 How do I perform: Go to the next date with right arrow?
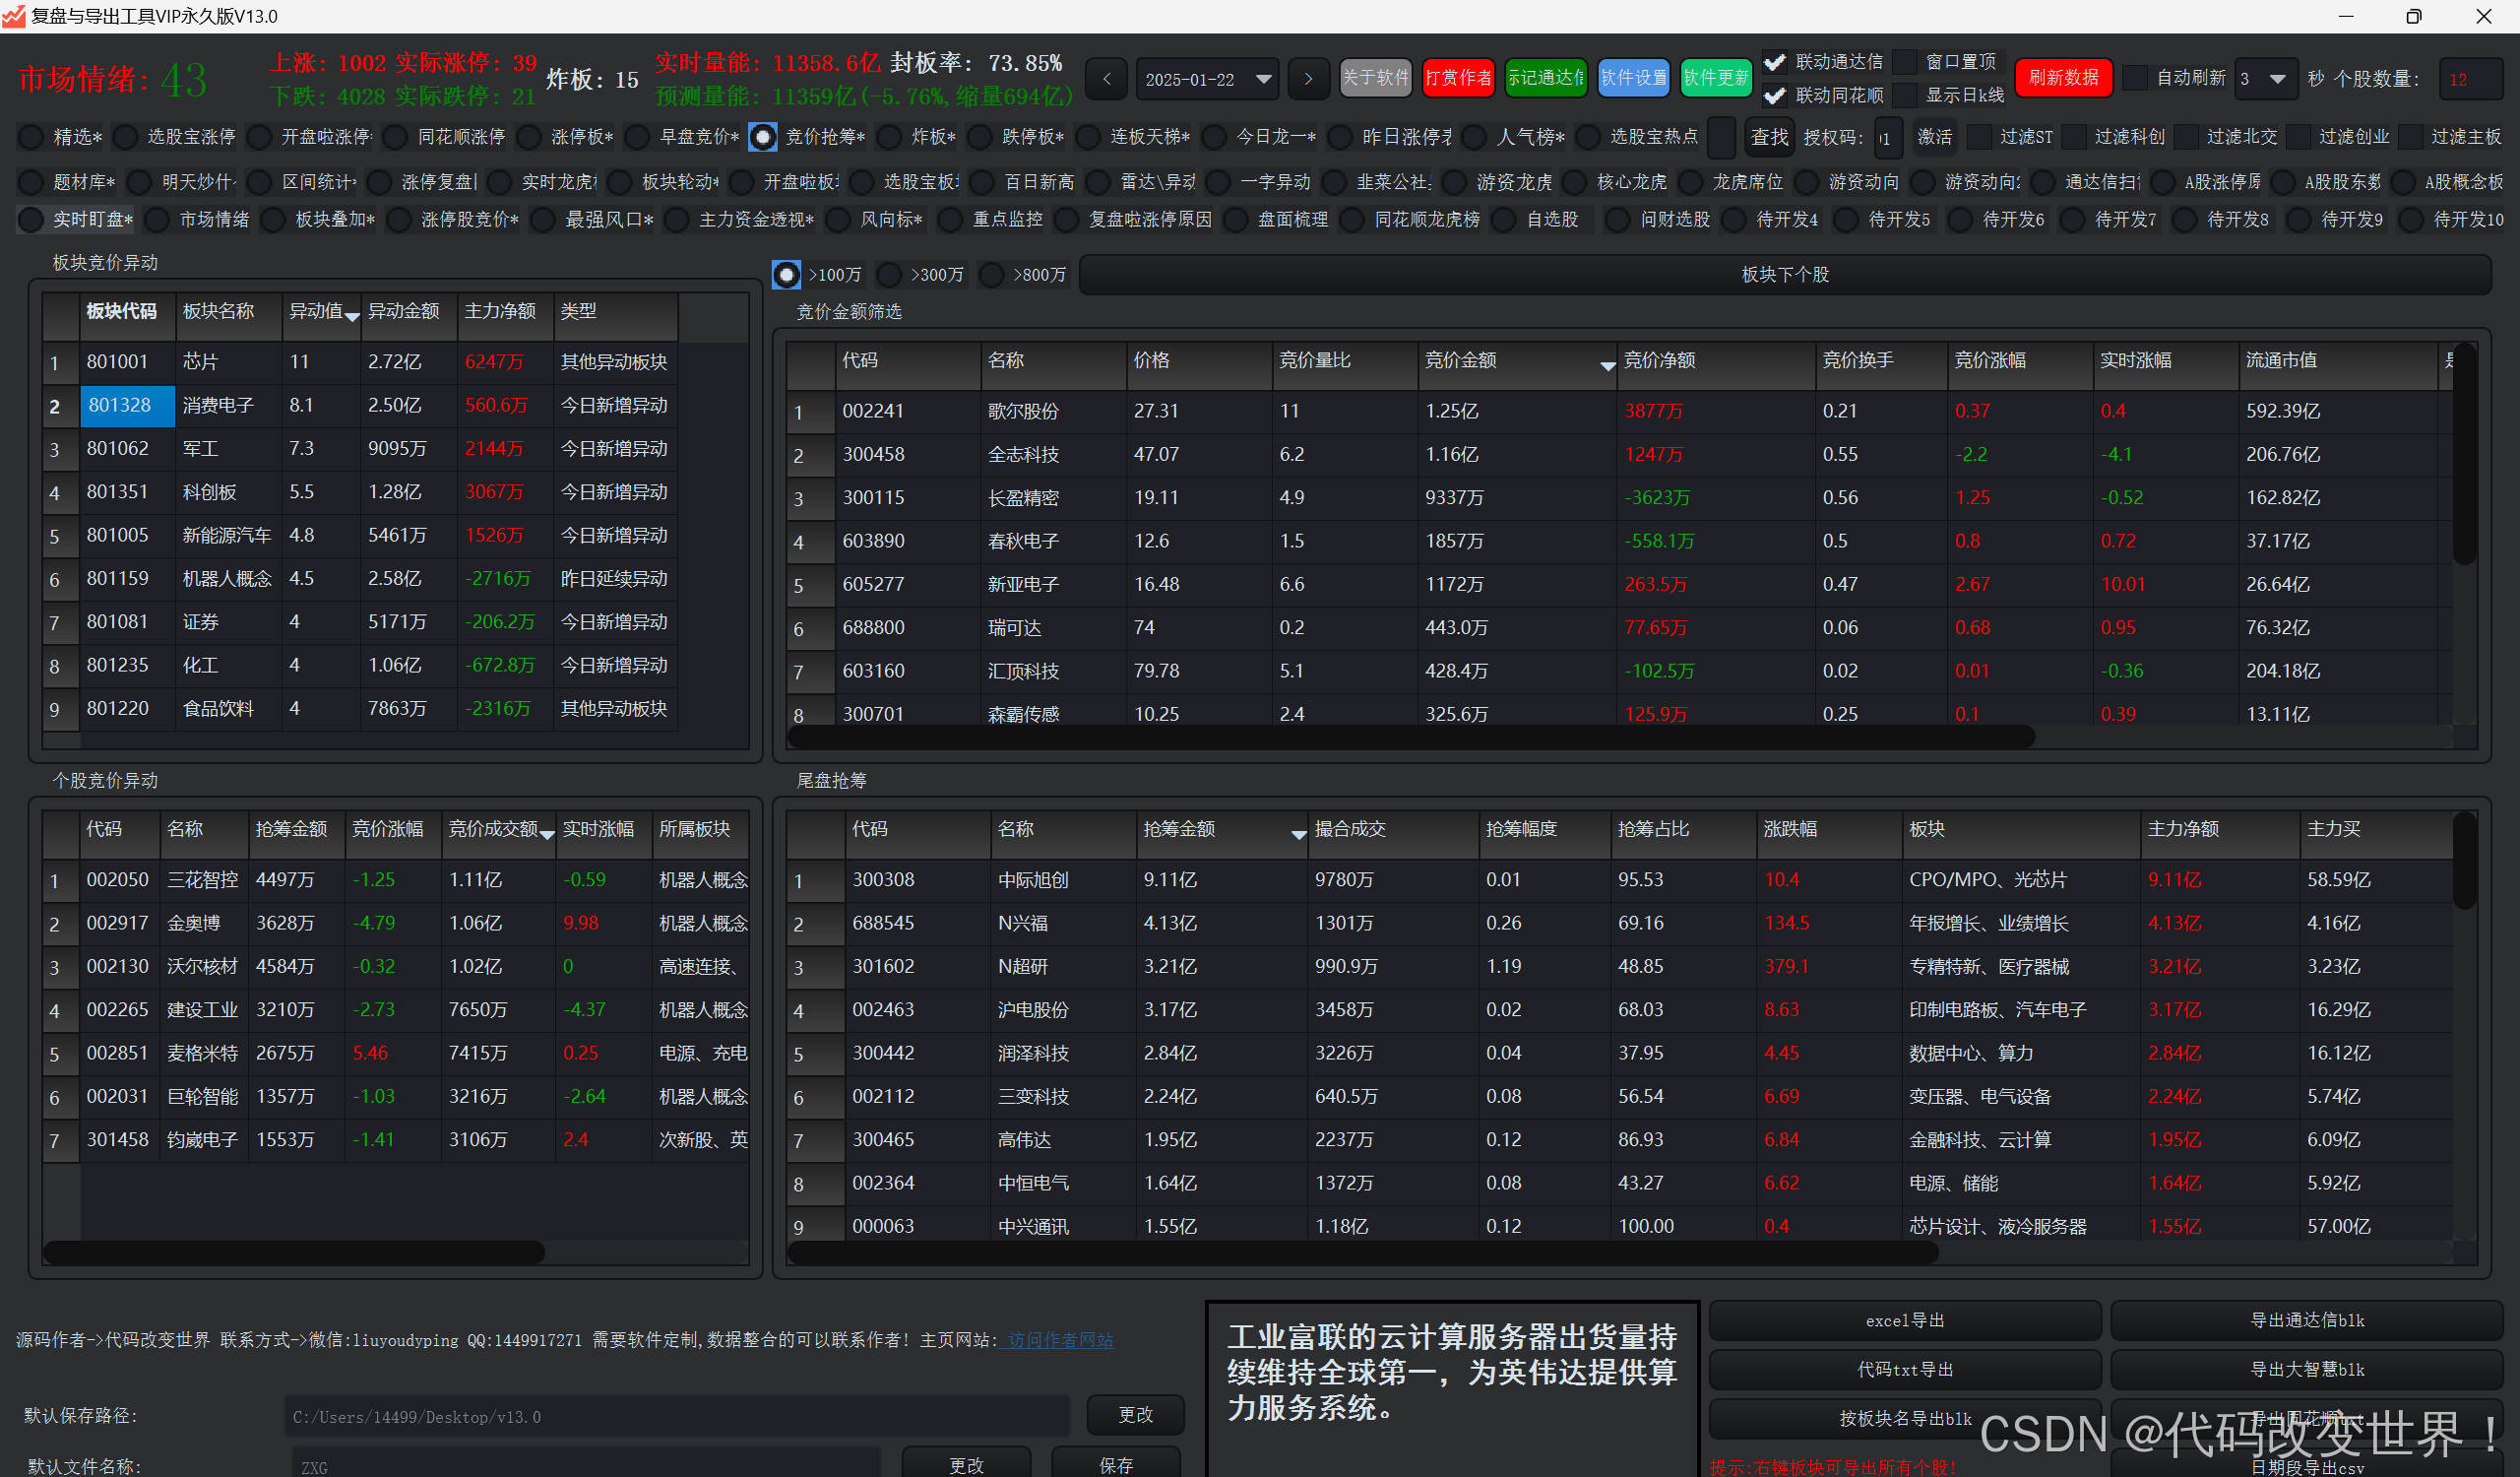pyautogui.click(x=1308, y=79)
